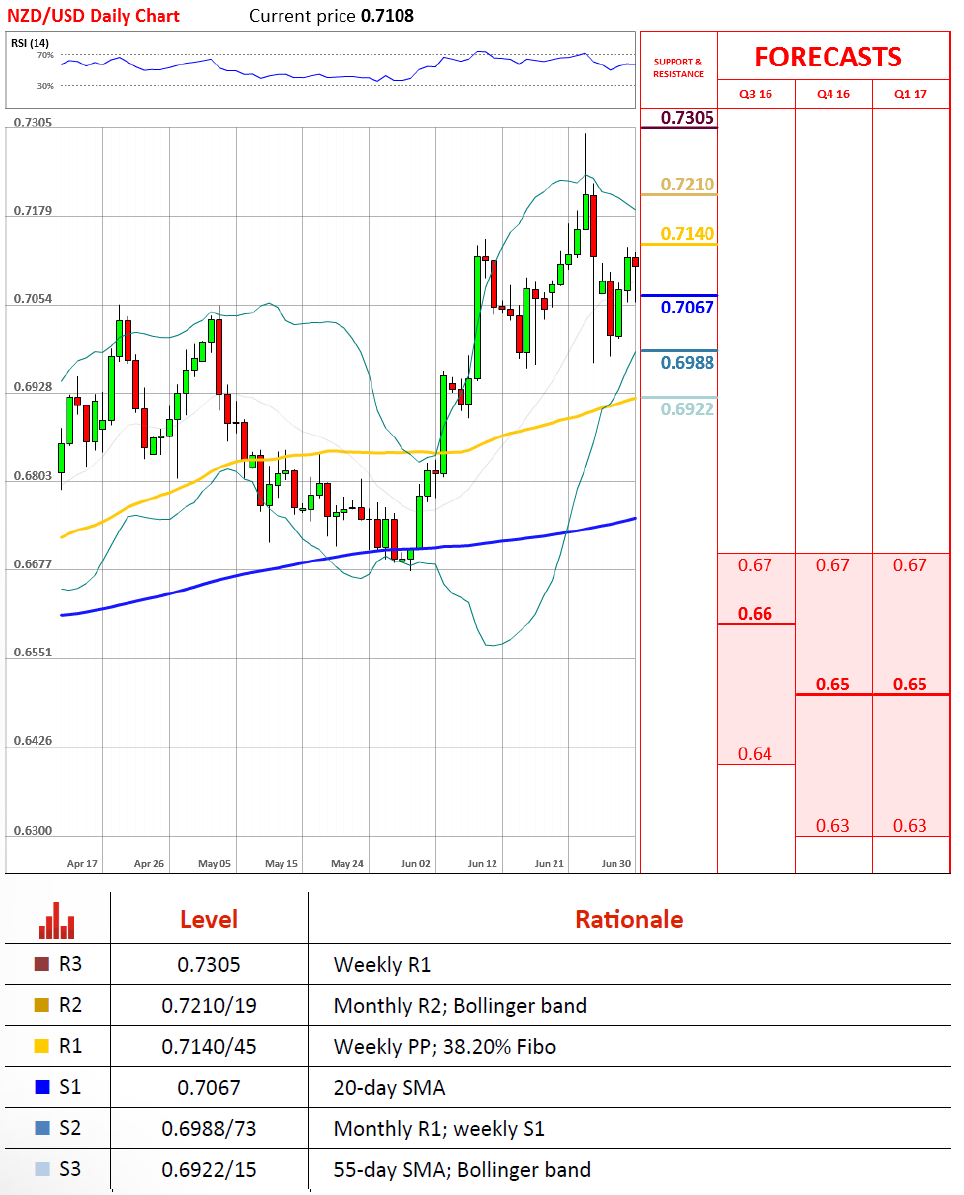This screenshot has width=964, height=1195.
Task: Click the 0.6922/15 level cell
Action: [x=209, y=1170]
